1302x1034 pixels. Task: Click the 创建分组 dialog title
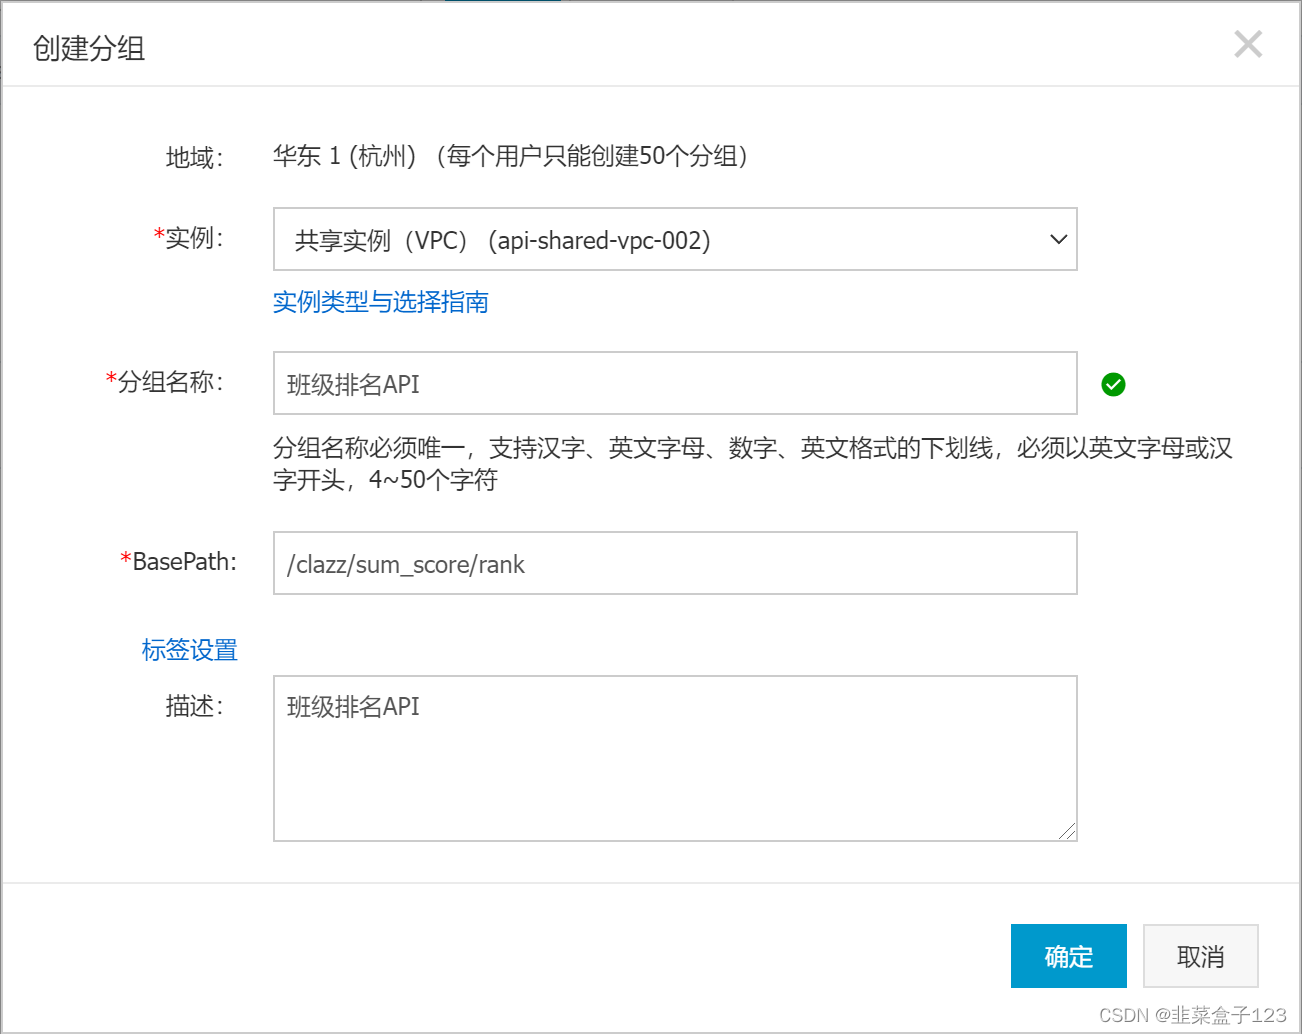click(x=89, y=48)
